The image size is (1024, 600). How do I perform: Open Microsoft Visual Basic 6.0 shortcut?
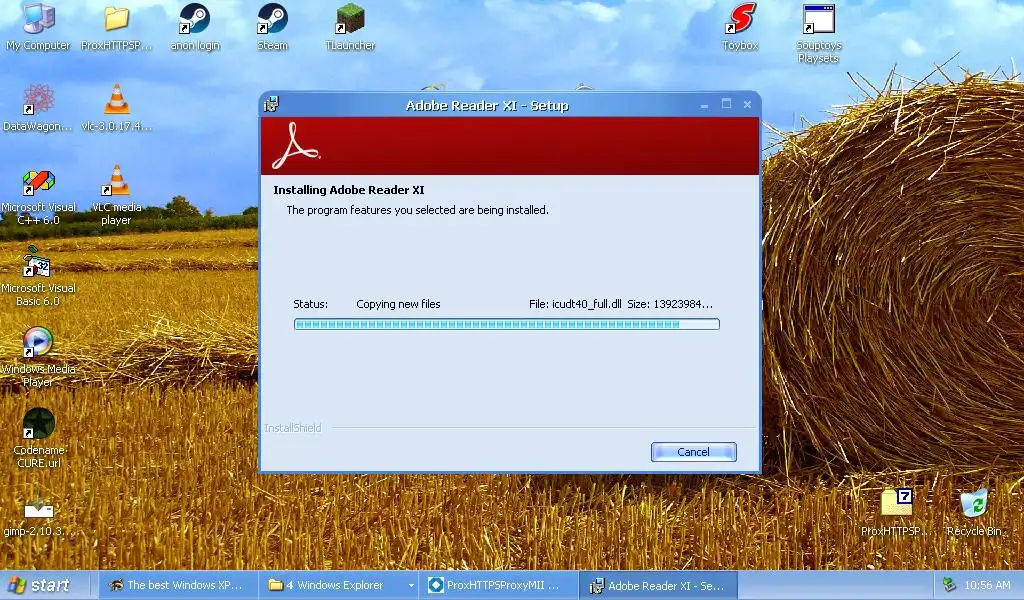pyautogui.click(x=38, y=277)
